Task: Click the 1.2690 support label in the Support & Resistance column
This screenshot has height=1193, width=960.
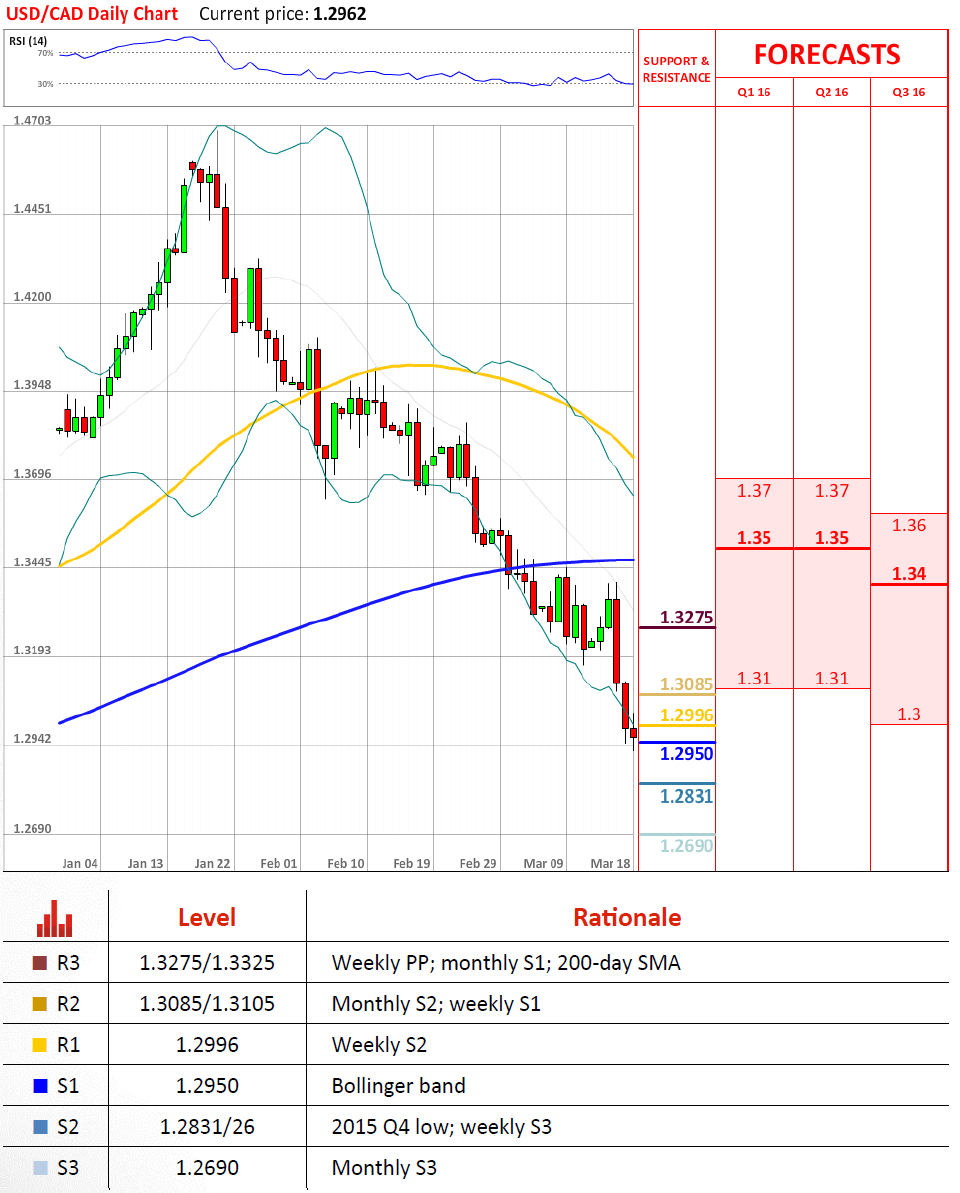Action: (x=686, y=846)
